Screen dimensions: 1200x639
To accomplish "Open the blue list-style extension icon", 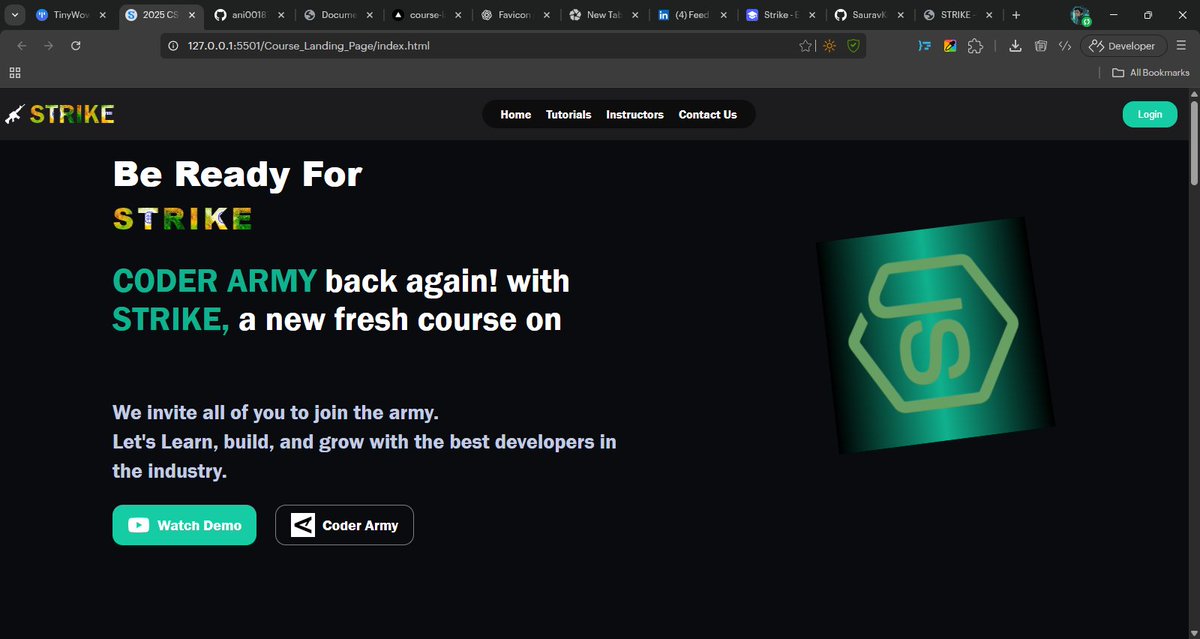I will [x=925, y=46].
